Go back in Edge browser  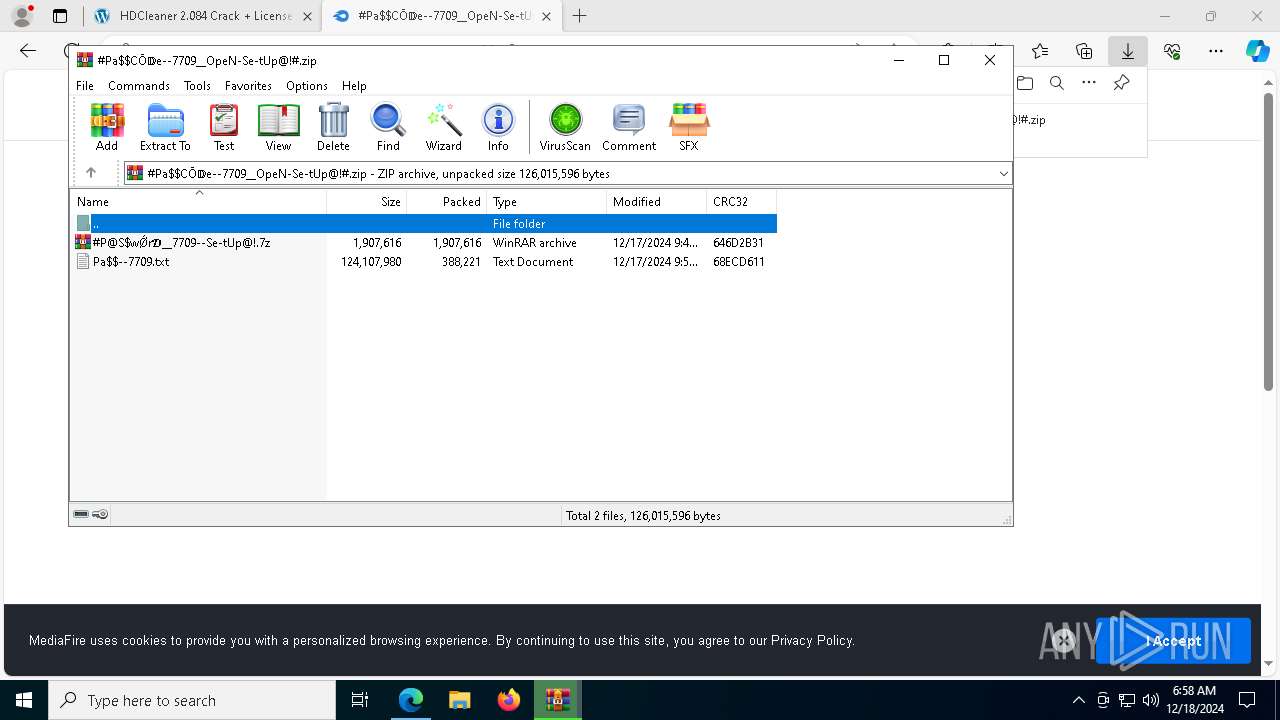[28, 51]
